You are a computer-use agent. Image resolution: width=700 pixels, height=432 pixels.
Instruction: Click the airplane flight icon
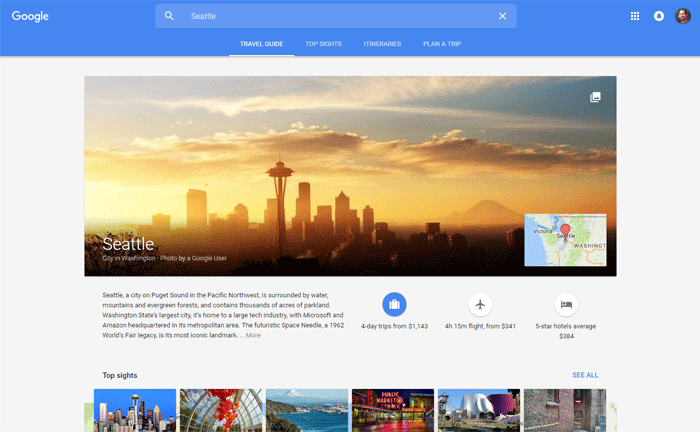point(480,304)
